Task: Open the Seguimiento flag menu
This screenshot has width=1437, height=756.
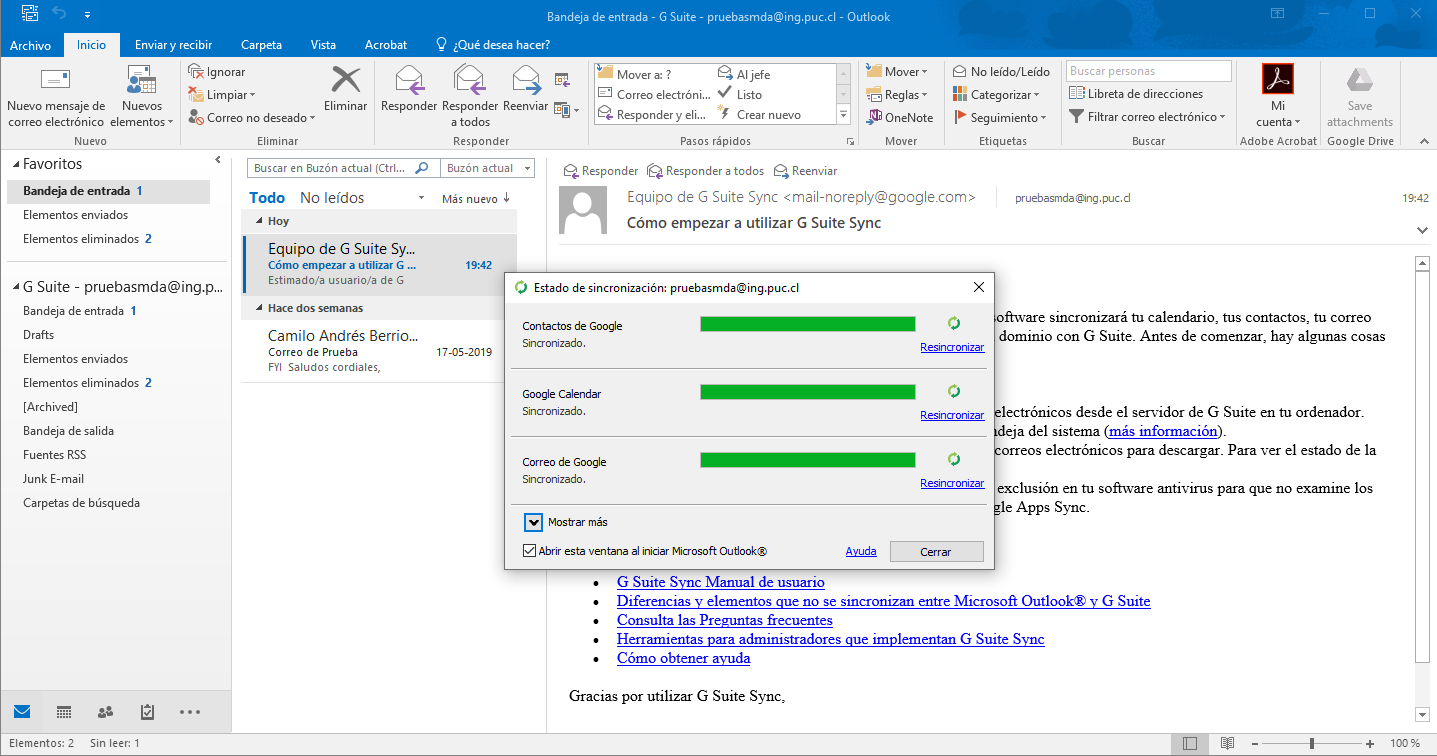Action: pos(999,118)
